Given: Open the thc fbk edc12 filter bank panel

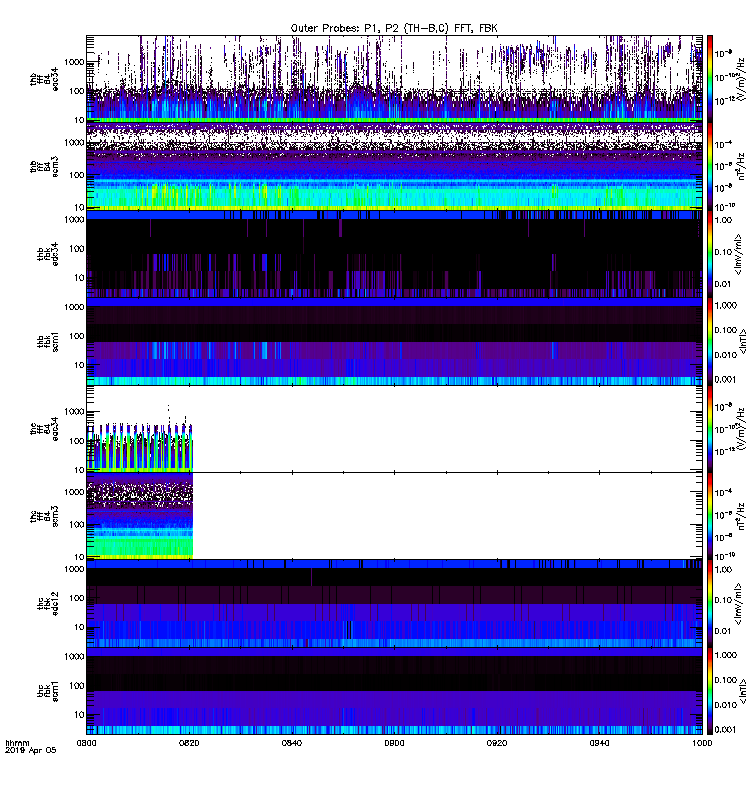Looking at the screenshot, I should tap(394, 604).
